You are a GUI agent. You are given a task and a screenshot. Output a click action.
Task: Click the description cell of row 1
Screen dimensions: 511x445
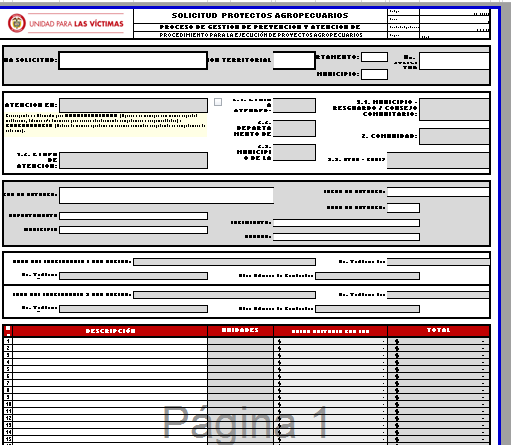point(110,341)
